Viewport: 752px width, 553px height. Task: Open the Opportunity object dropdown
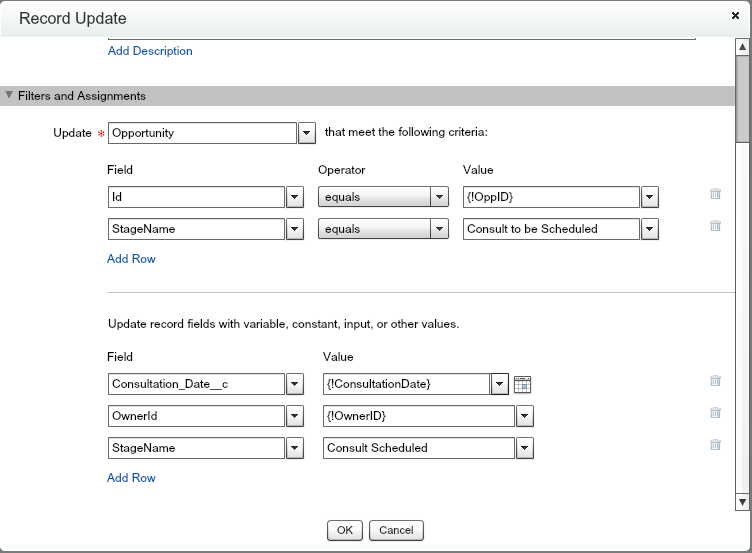(307, 133)
